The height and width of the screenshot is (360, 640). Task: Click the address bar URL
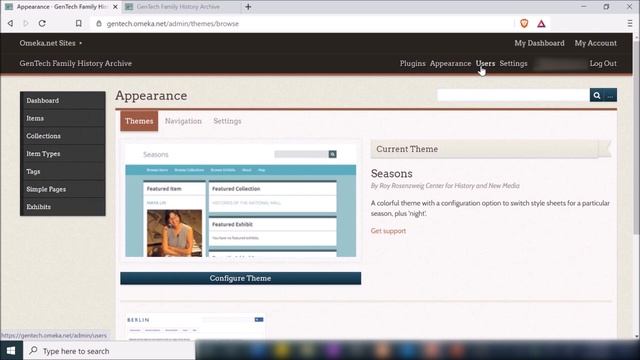(x=173, y=24)
